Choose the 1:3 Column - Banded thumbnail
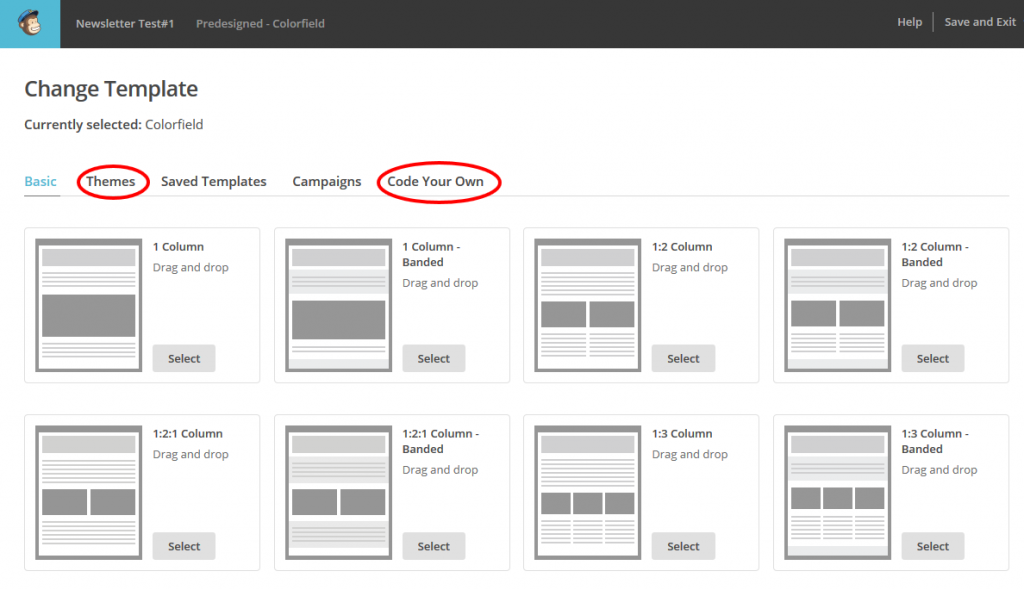1024x590 pixels. pos(837,492)
